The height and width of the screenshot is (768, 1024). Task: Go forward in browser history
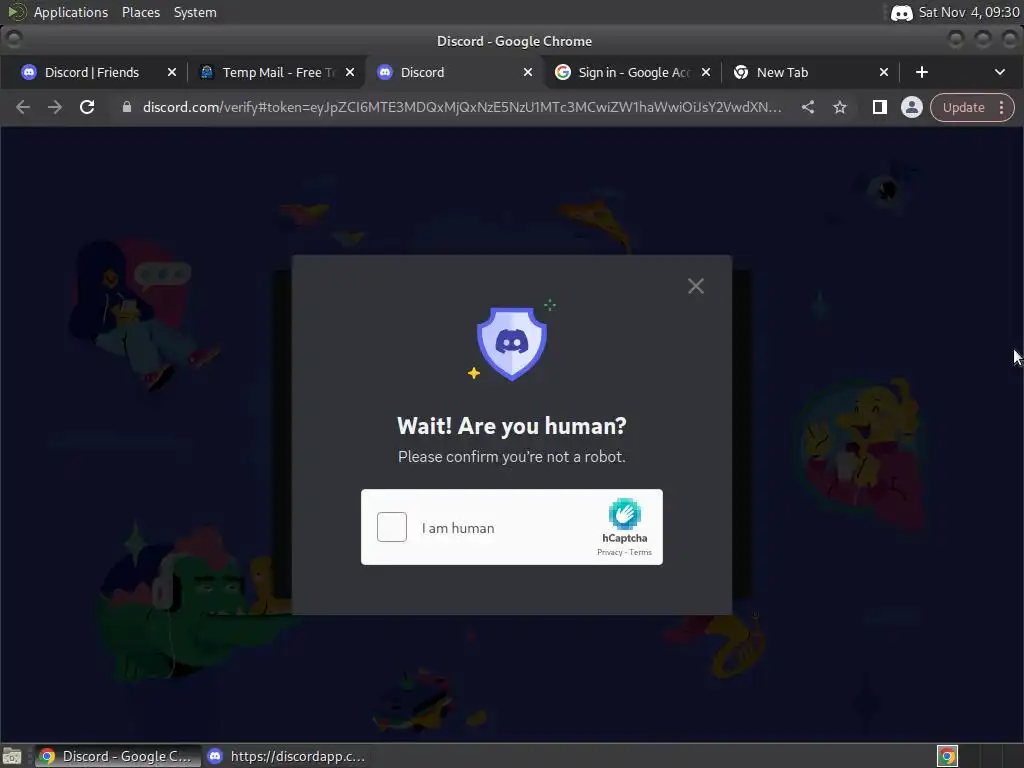[x=55, y=107]
